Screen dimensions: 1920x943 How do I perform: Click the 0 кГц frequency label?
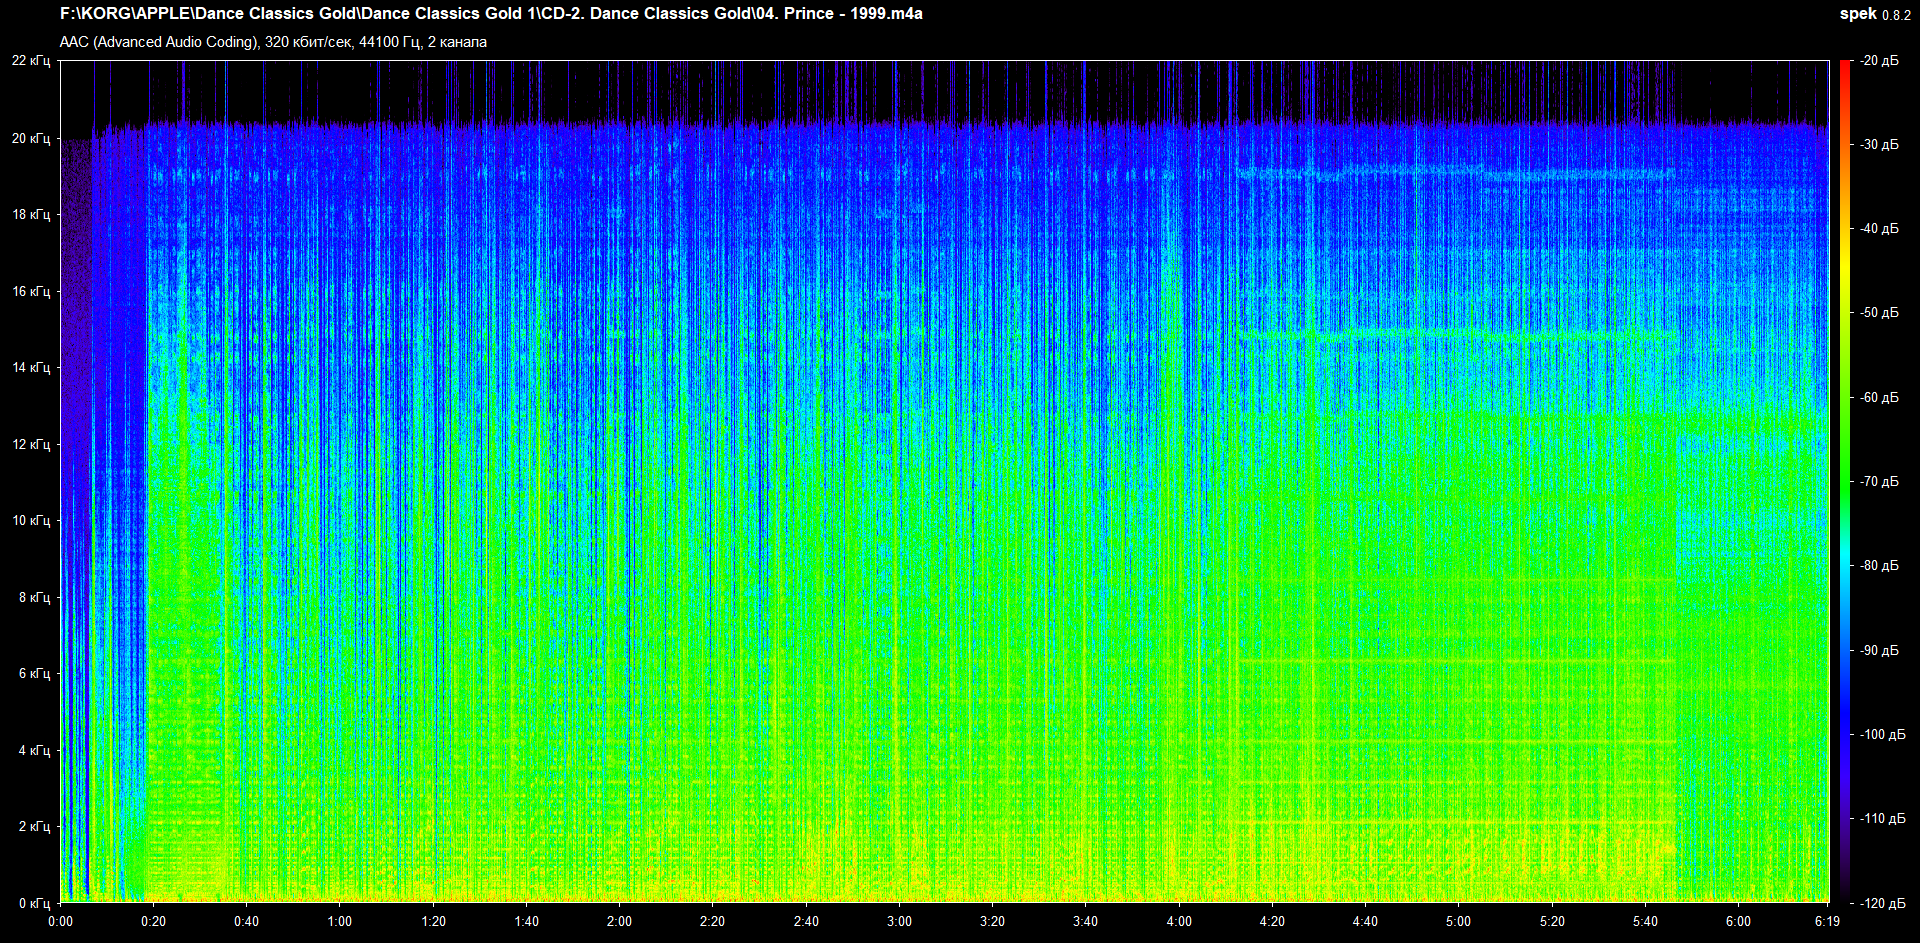34,903
